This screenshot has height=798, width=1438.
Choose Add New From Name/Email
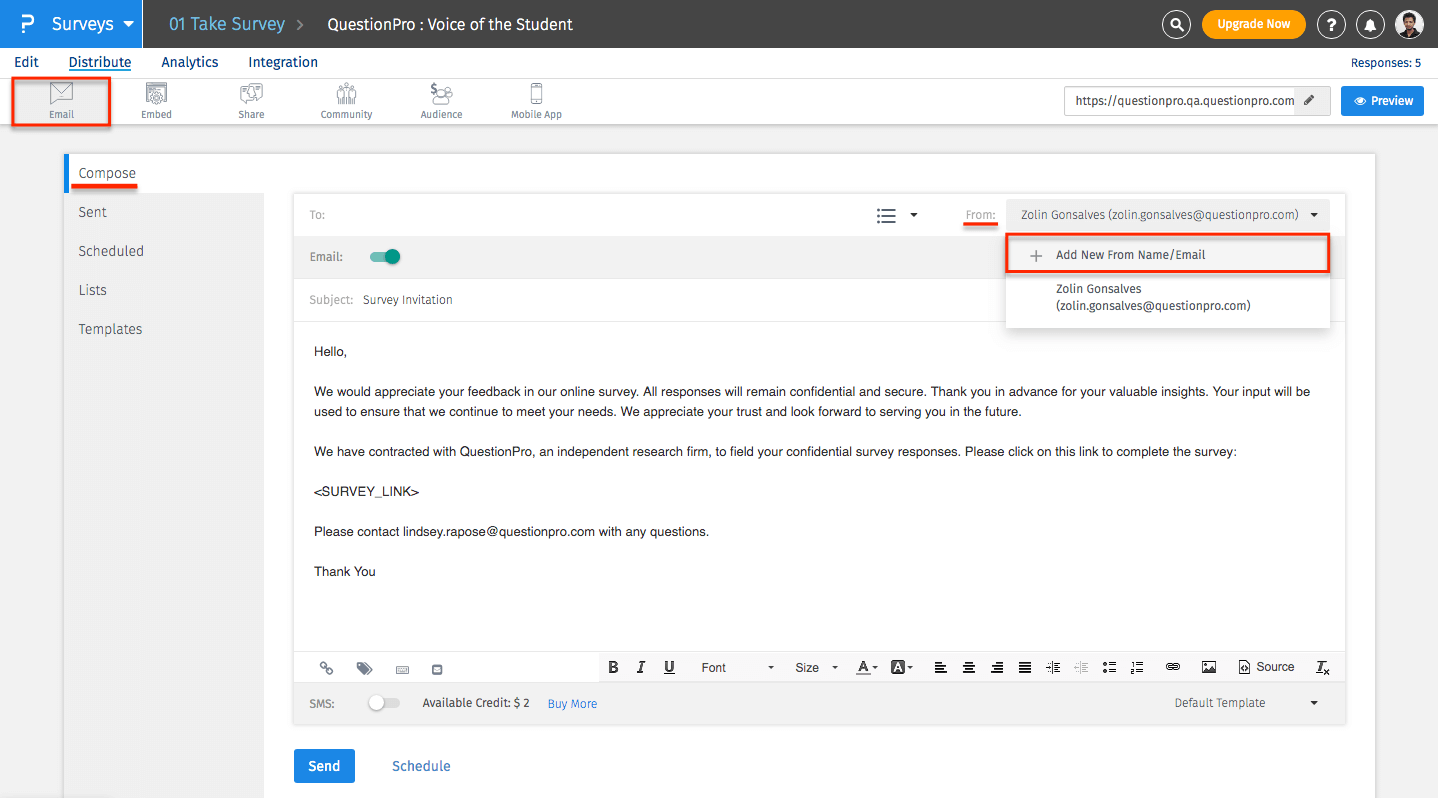(1168, 255)
